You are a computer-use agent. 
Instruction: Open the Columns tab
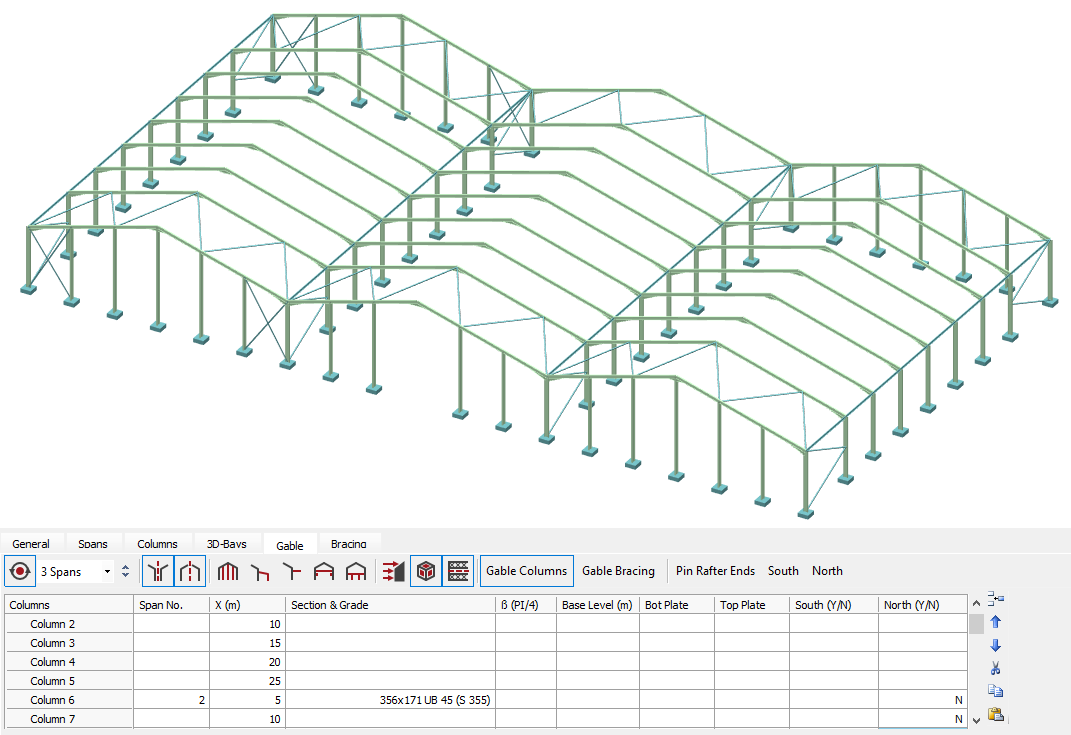pyautogui.click(x=157, y=544)
